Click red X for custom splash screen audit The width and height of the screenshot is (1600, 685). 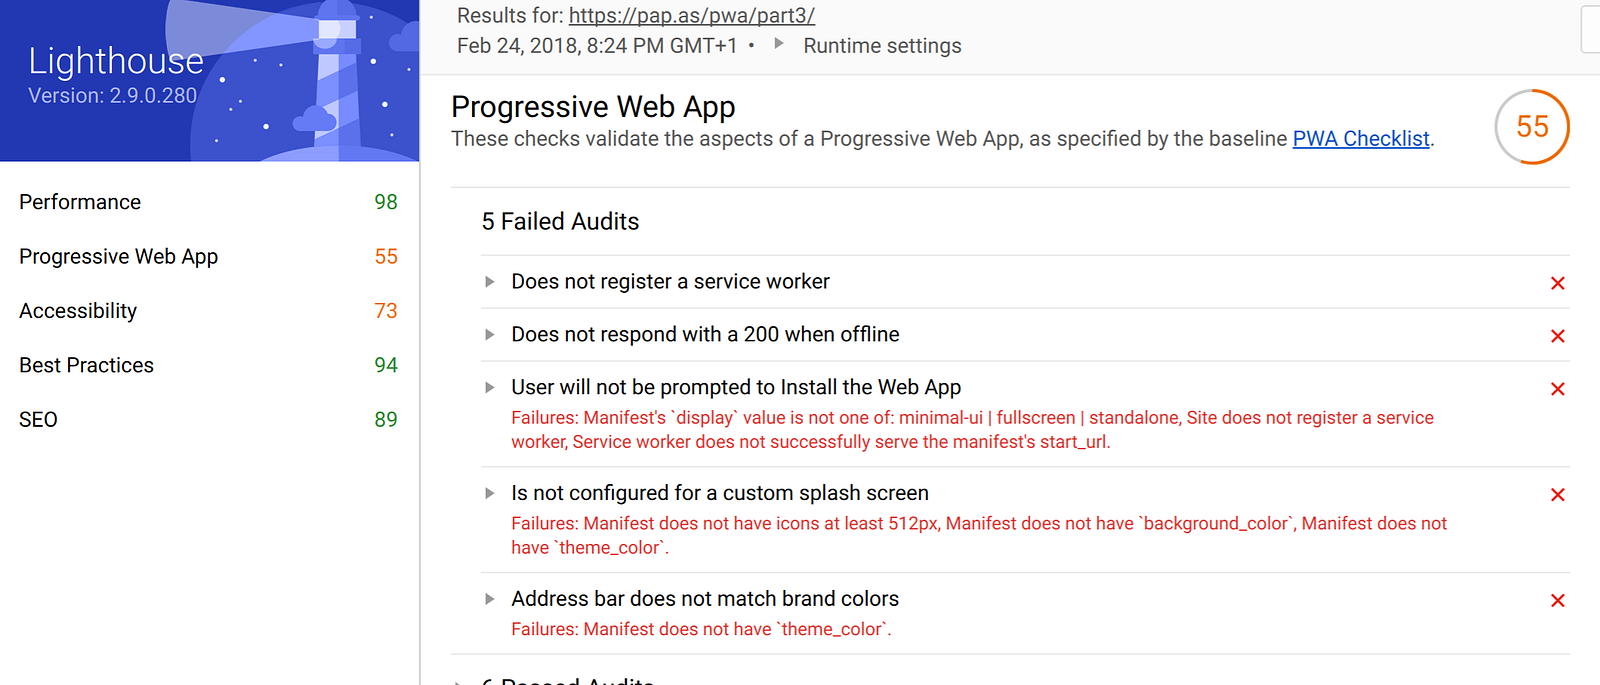[1557, 495]
